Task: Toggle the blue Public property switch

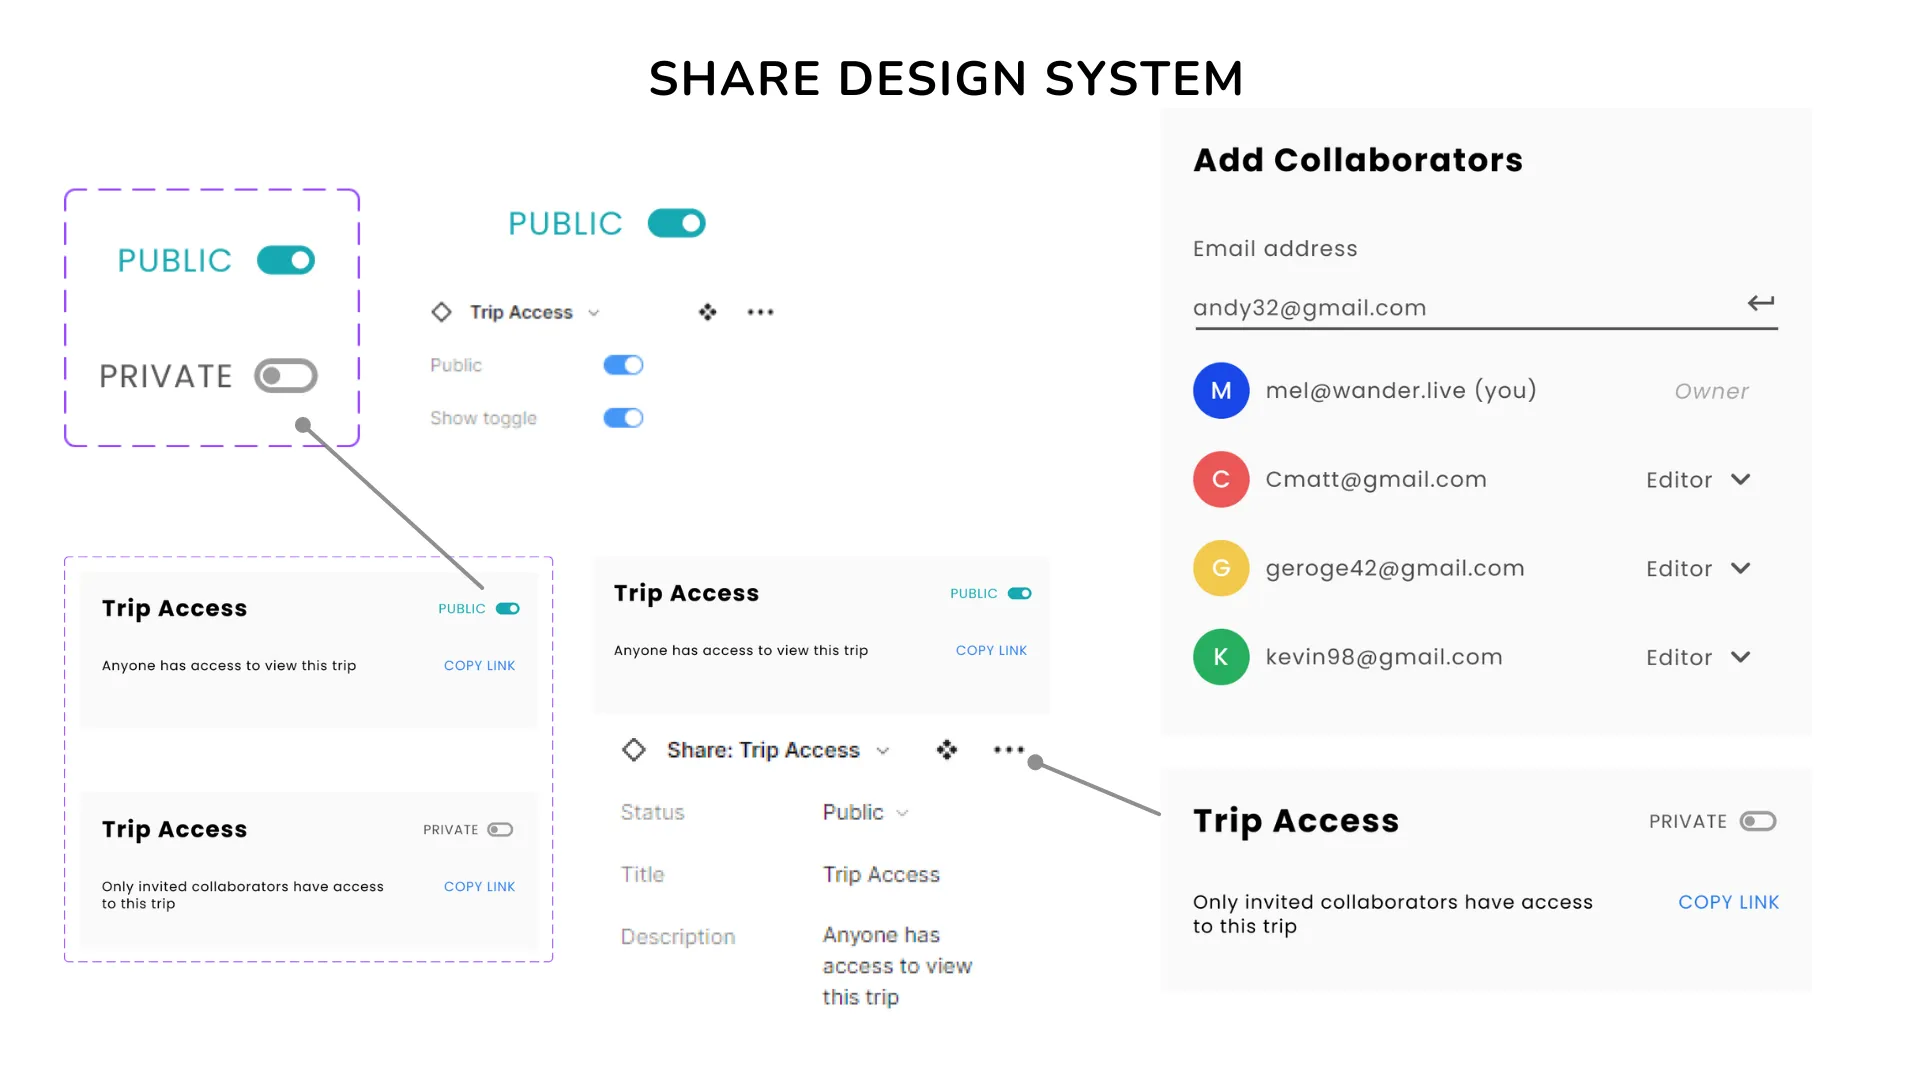Action: [x=623, y=365]
